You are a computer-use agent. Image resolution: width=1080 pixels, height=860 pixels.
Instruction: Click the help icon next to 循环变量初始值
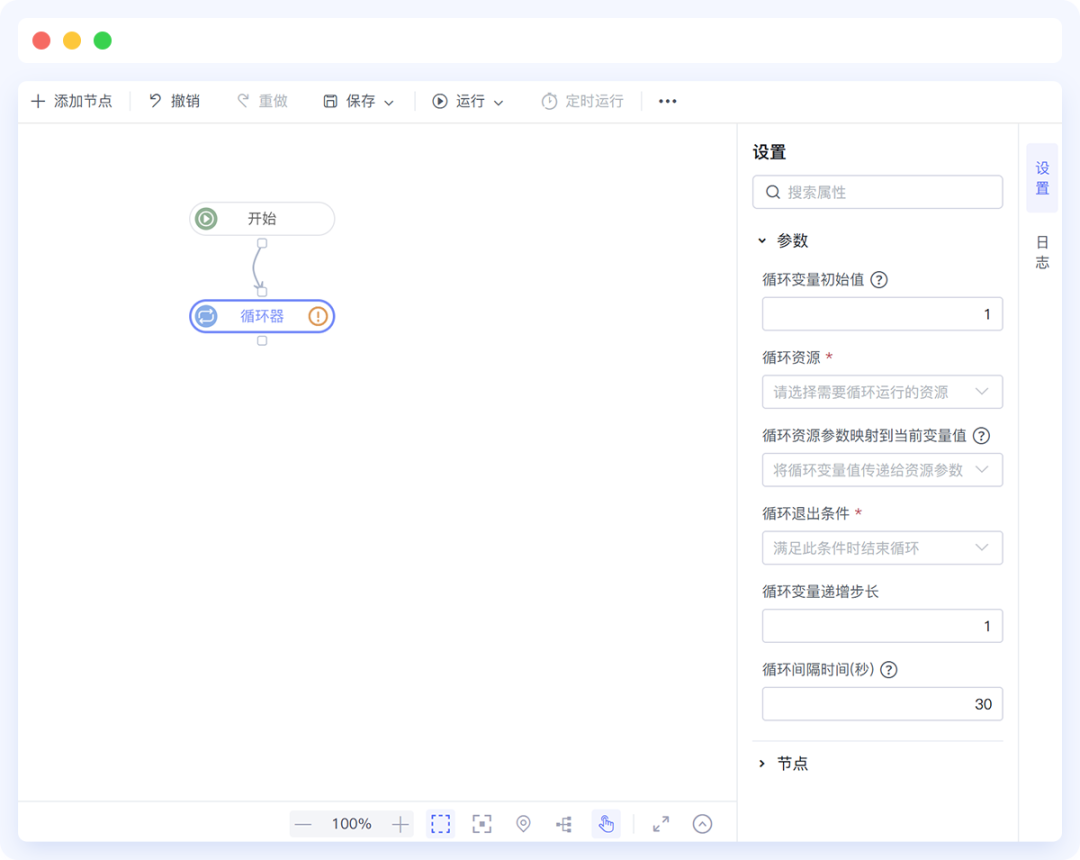click(879, 279)
